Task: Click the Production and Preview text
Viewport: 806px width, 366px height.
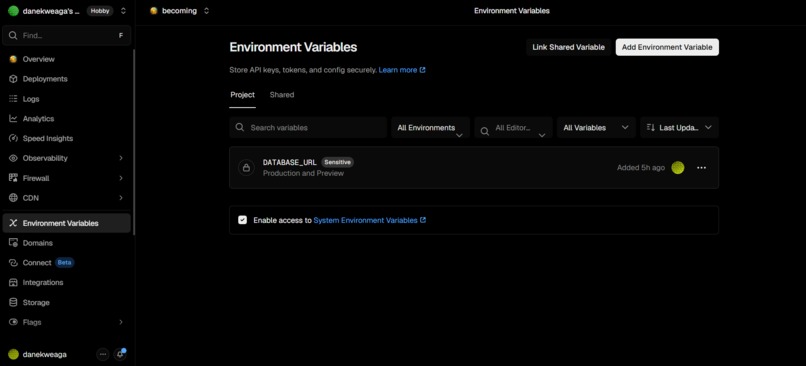Action: (303, 173)
